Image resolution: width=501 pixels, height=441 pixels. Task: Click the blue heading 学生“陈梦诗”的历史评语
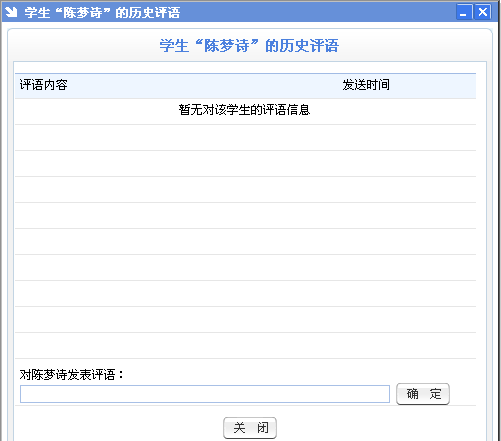[249, 46]
